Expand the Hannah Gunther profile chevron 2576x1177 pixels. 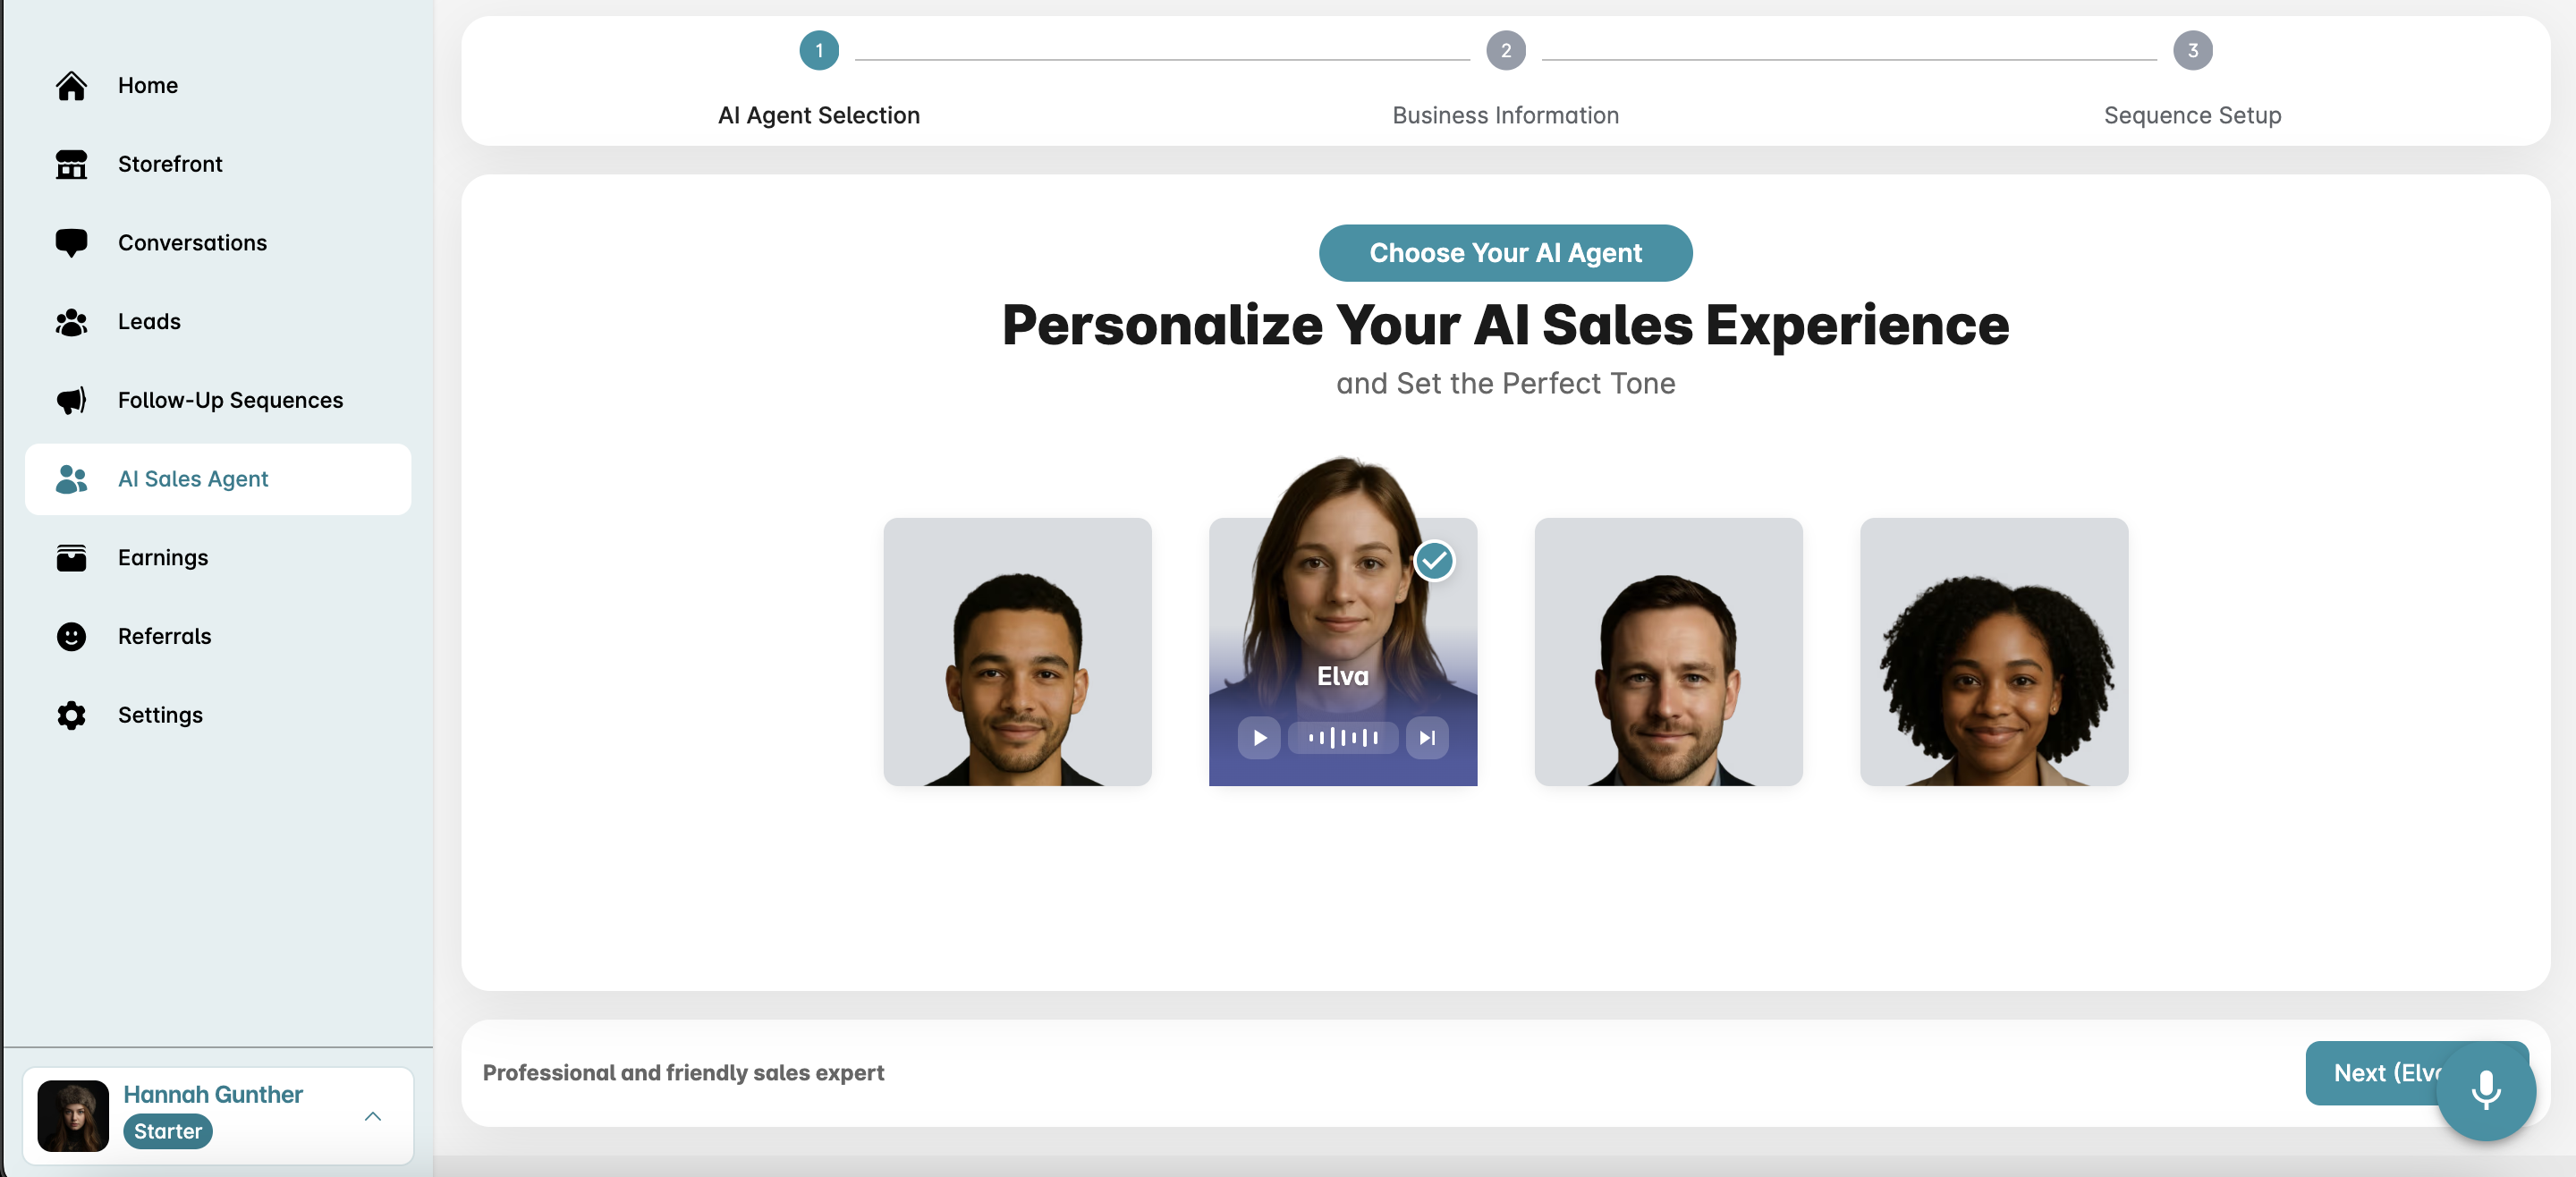point(373,1116)
